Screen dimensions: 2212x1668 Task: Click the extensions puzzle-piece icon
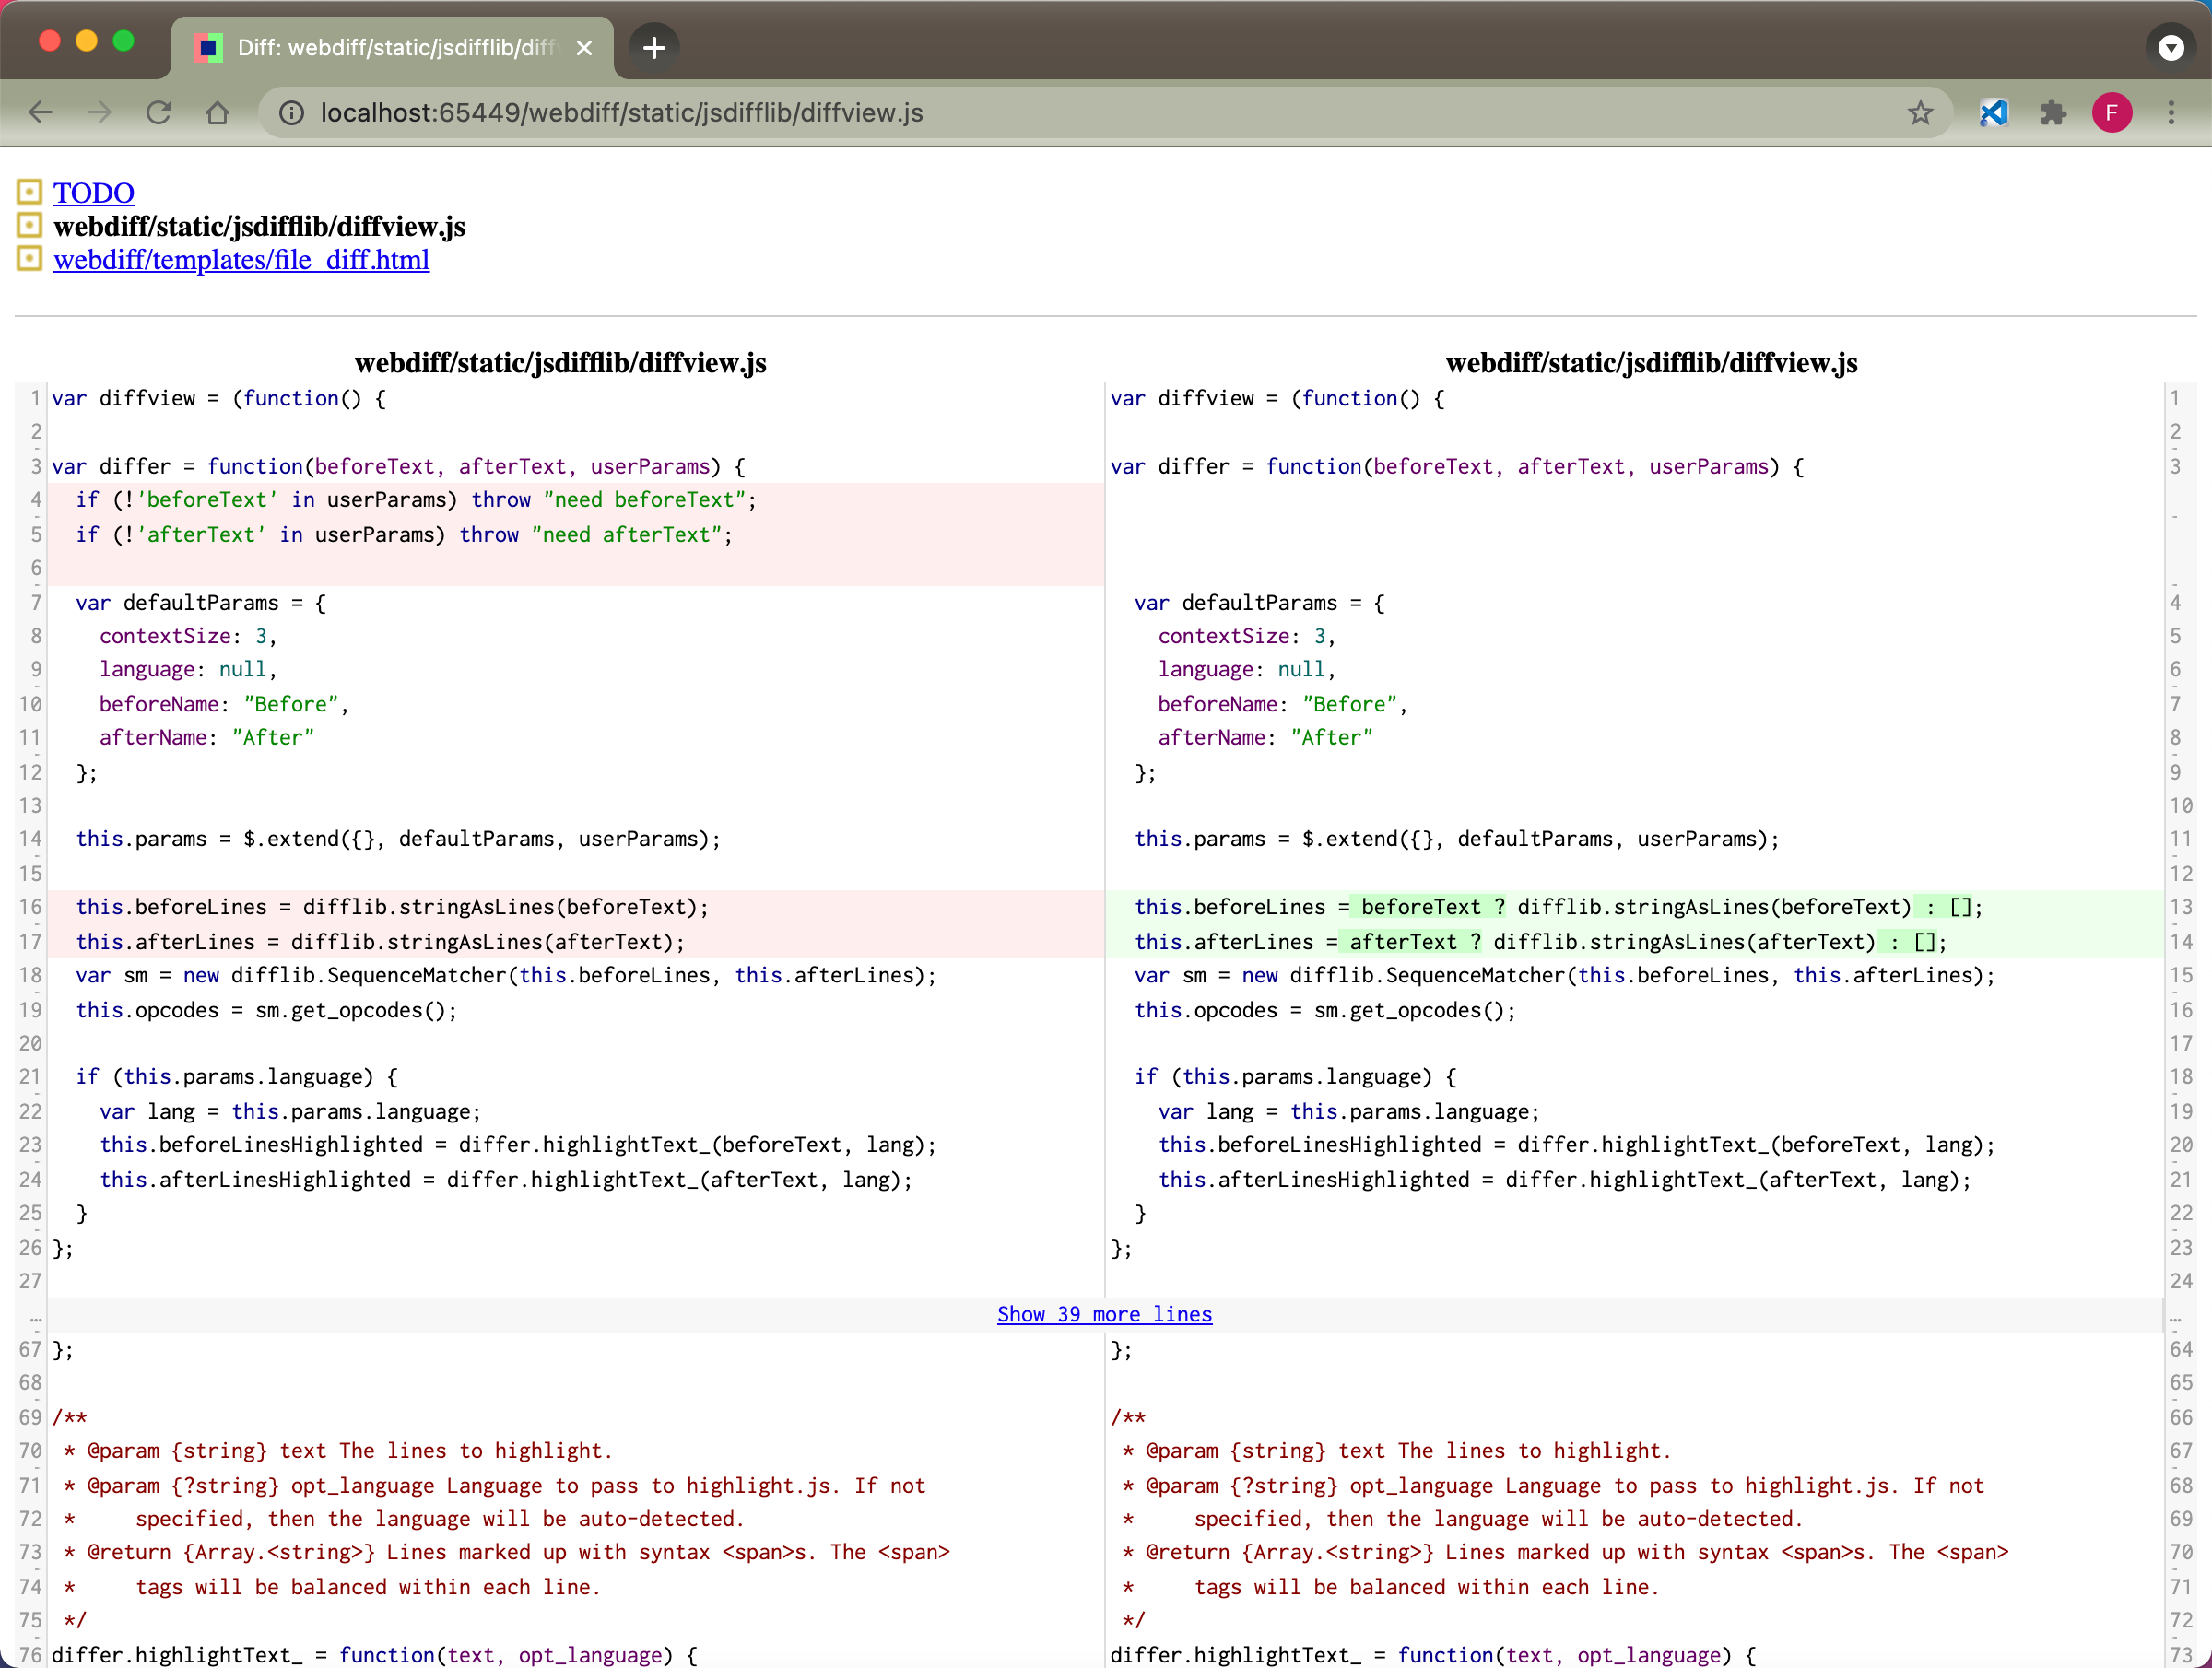[2053, 112]
